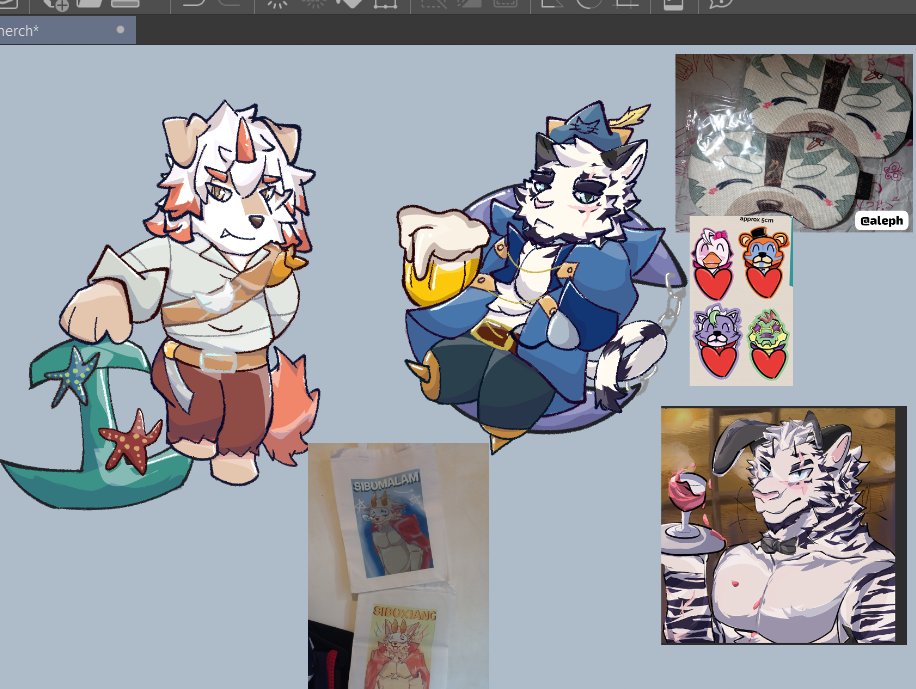Click the blue starfish on the anchor
This screenshot has width=916, height=689.
[74, 374]
